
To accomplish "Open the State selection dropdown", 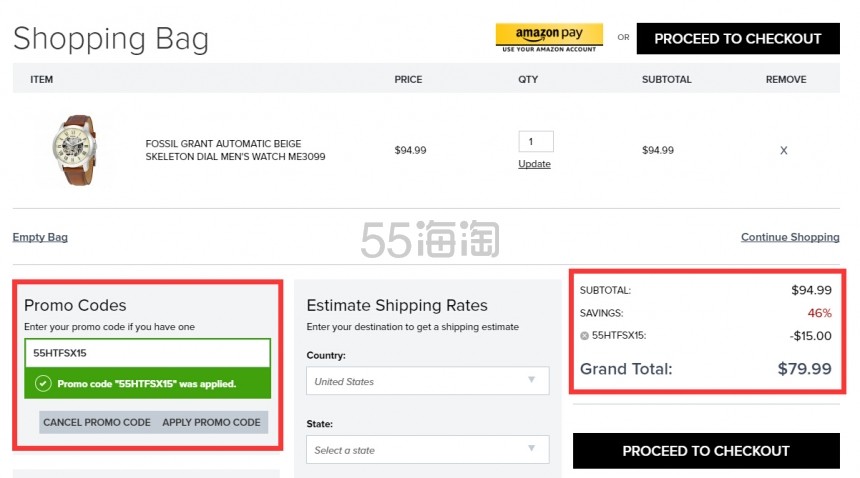I will tap(427, 450).
